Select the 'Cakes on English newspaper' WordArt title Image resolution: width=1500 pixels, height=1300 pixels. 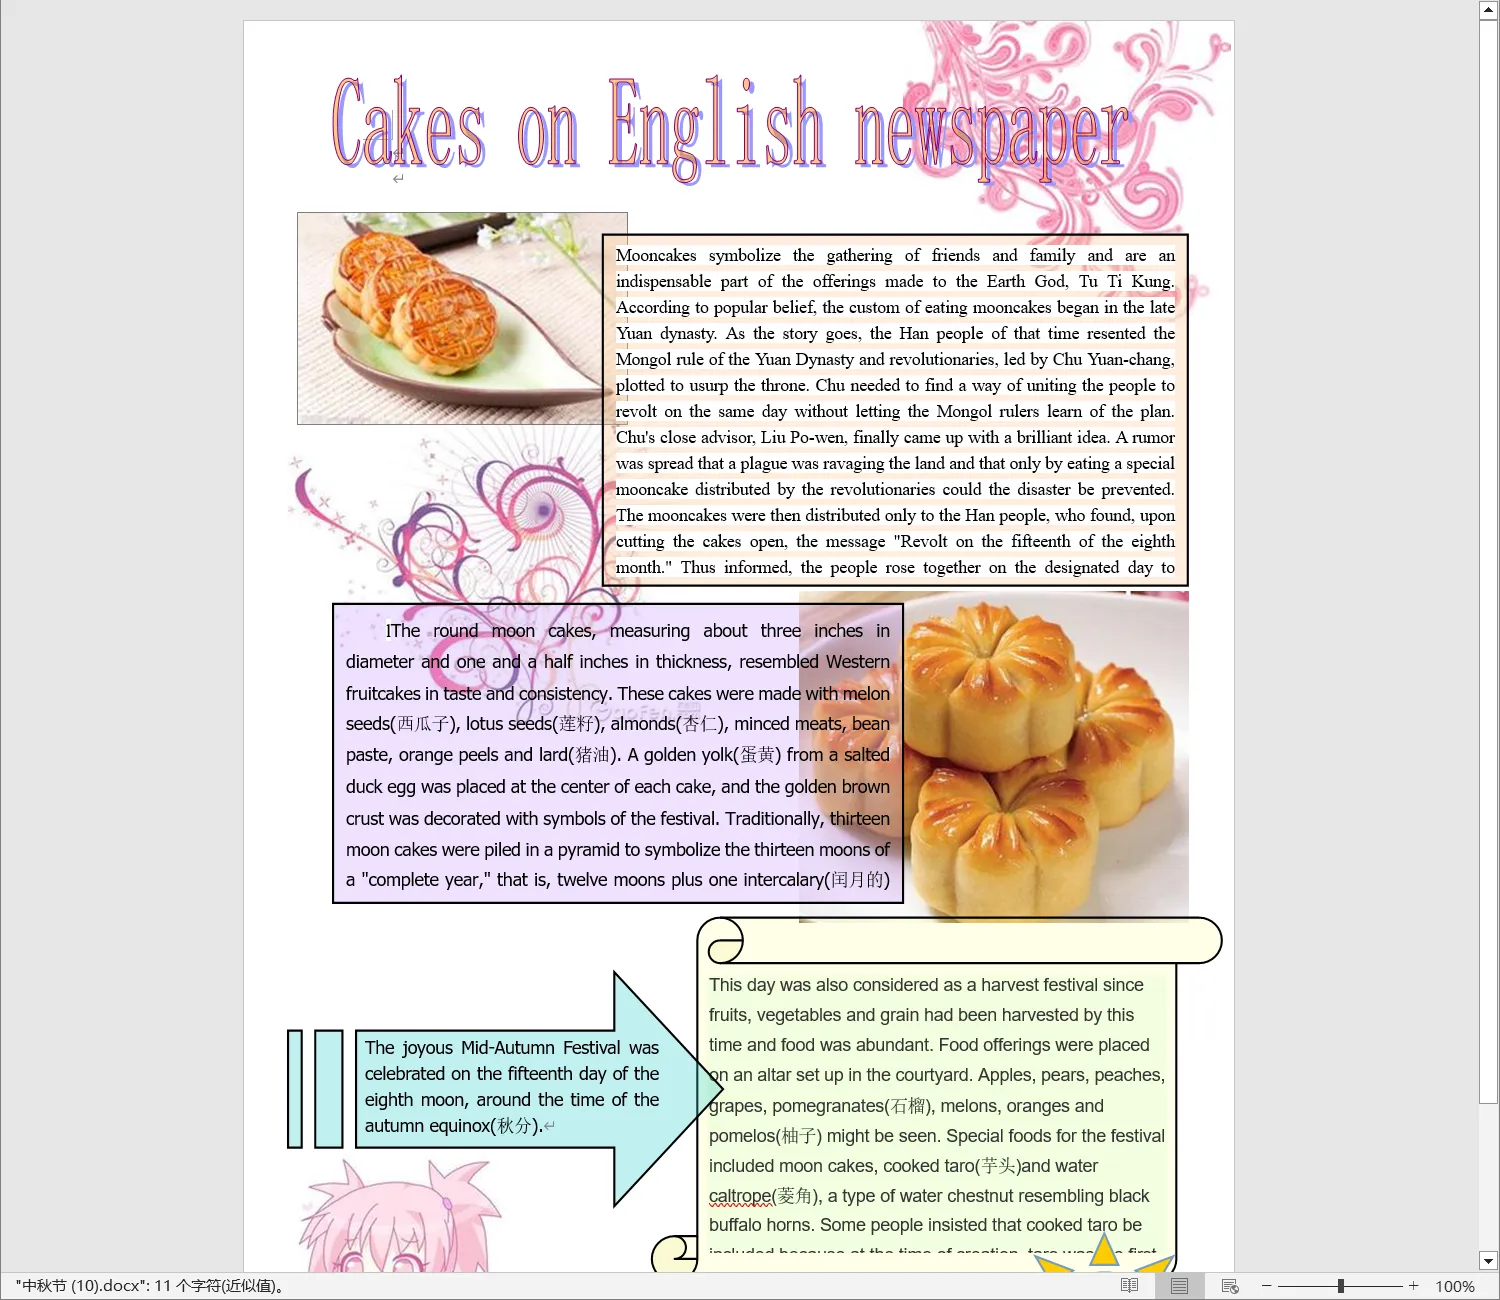730,128
